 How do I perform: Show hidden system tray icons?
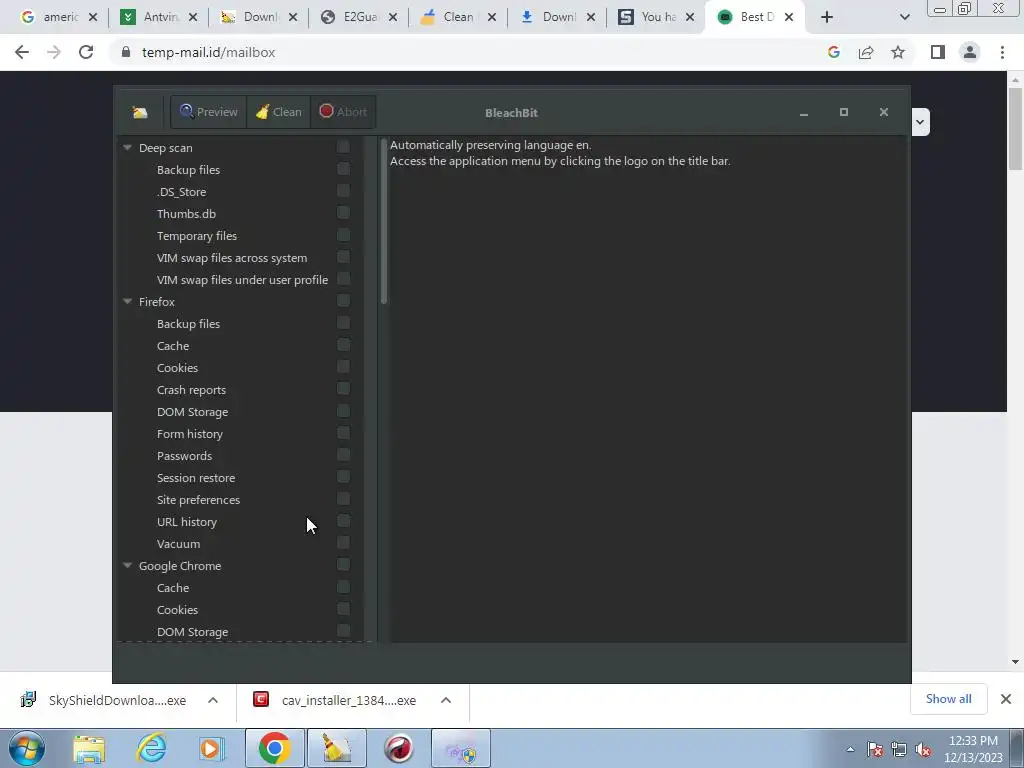coord(850,749)
